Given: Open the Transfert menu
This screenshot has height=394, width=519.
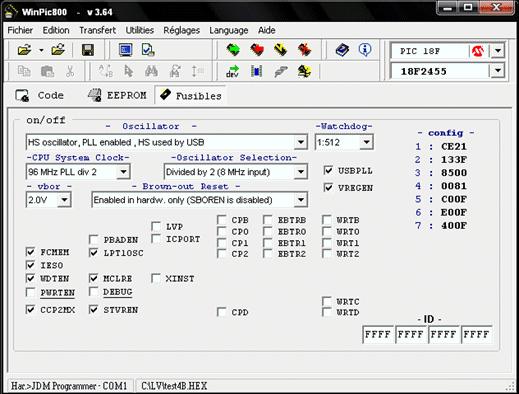Looking at the screenshot, I should point(97,30).
